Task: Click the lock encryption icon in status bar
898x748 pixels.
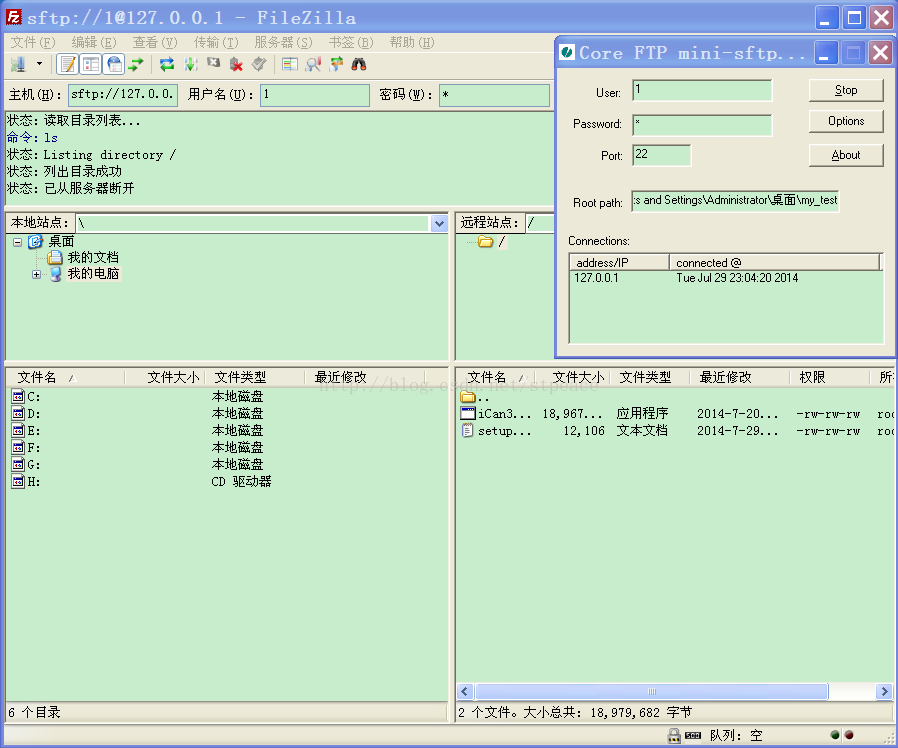Action: click(x=674, y=735)
